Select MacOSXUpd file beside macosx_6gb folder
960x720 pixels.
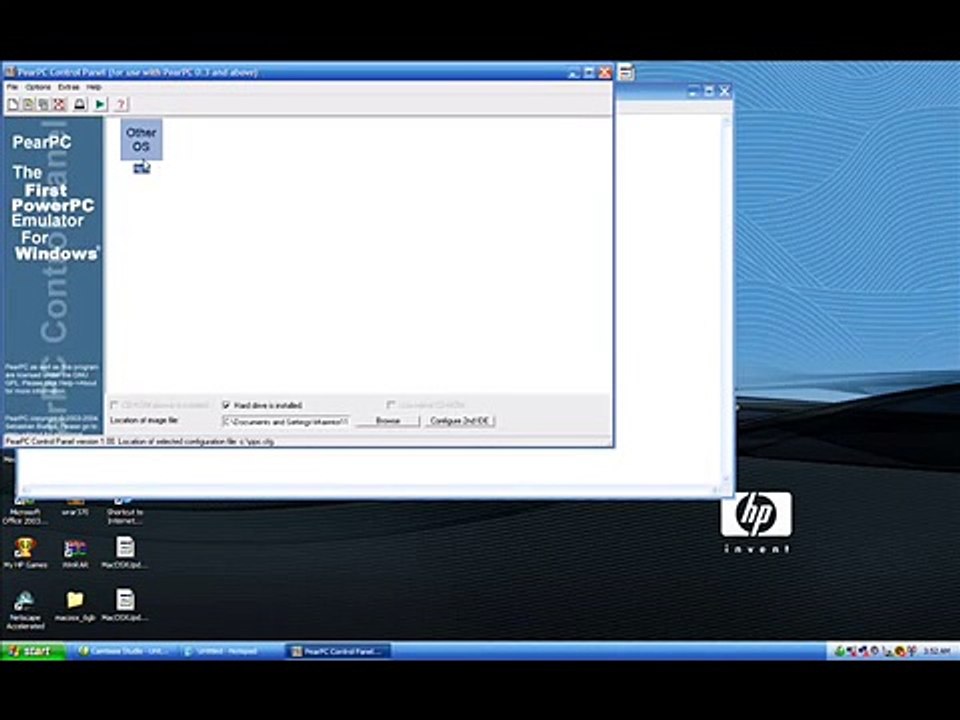click(x=125, y=606)
